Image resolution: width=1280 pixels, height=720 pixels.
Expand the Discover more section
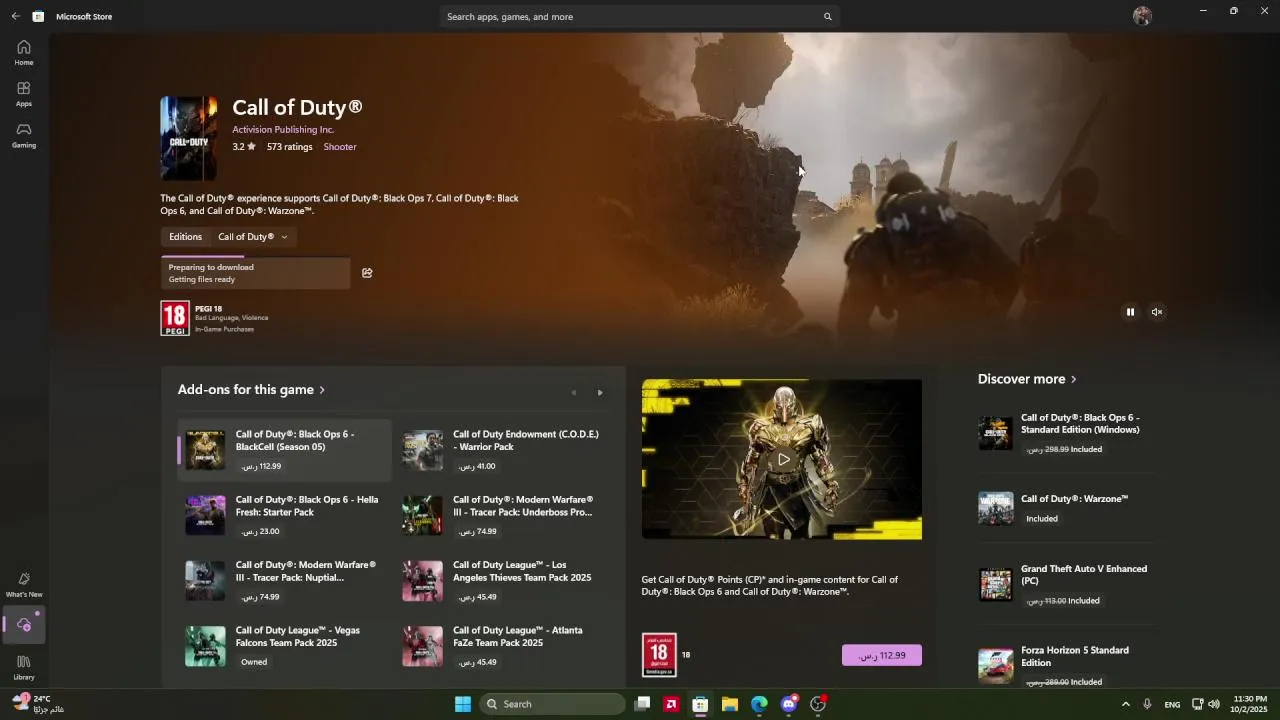click(1027, 379)
